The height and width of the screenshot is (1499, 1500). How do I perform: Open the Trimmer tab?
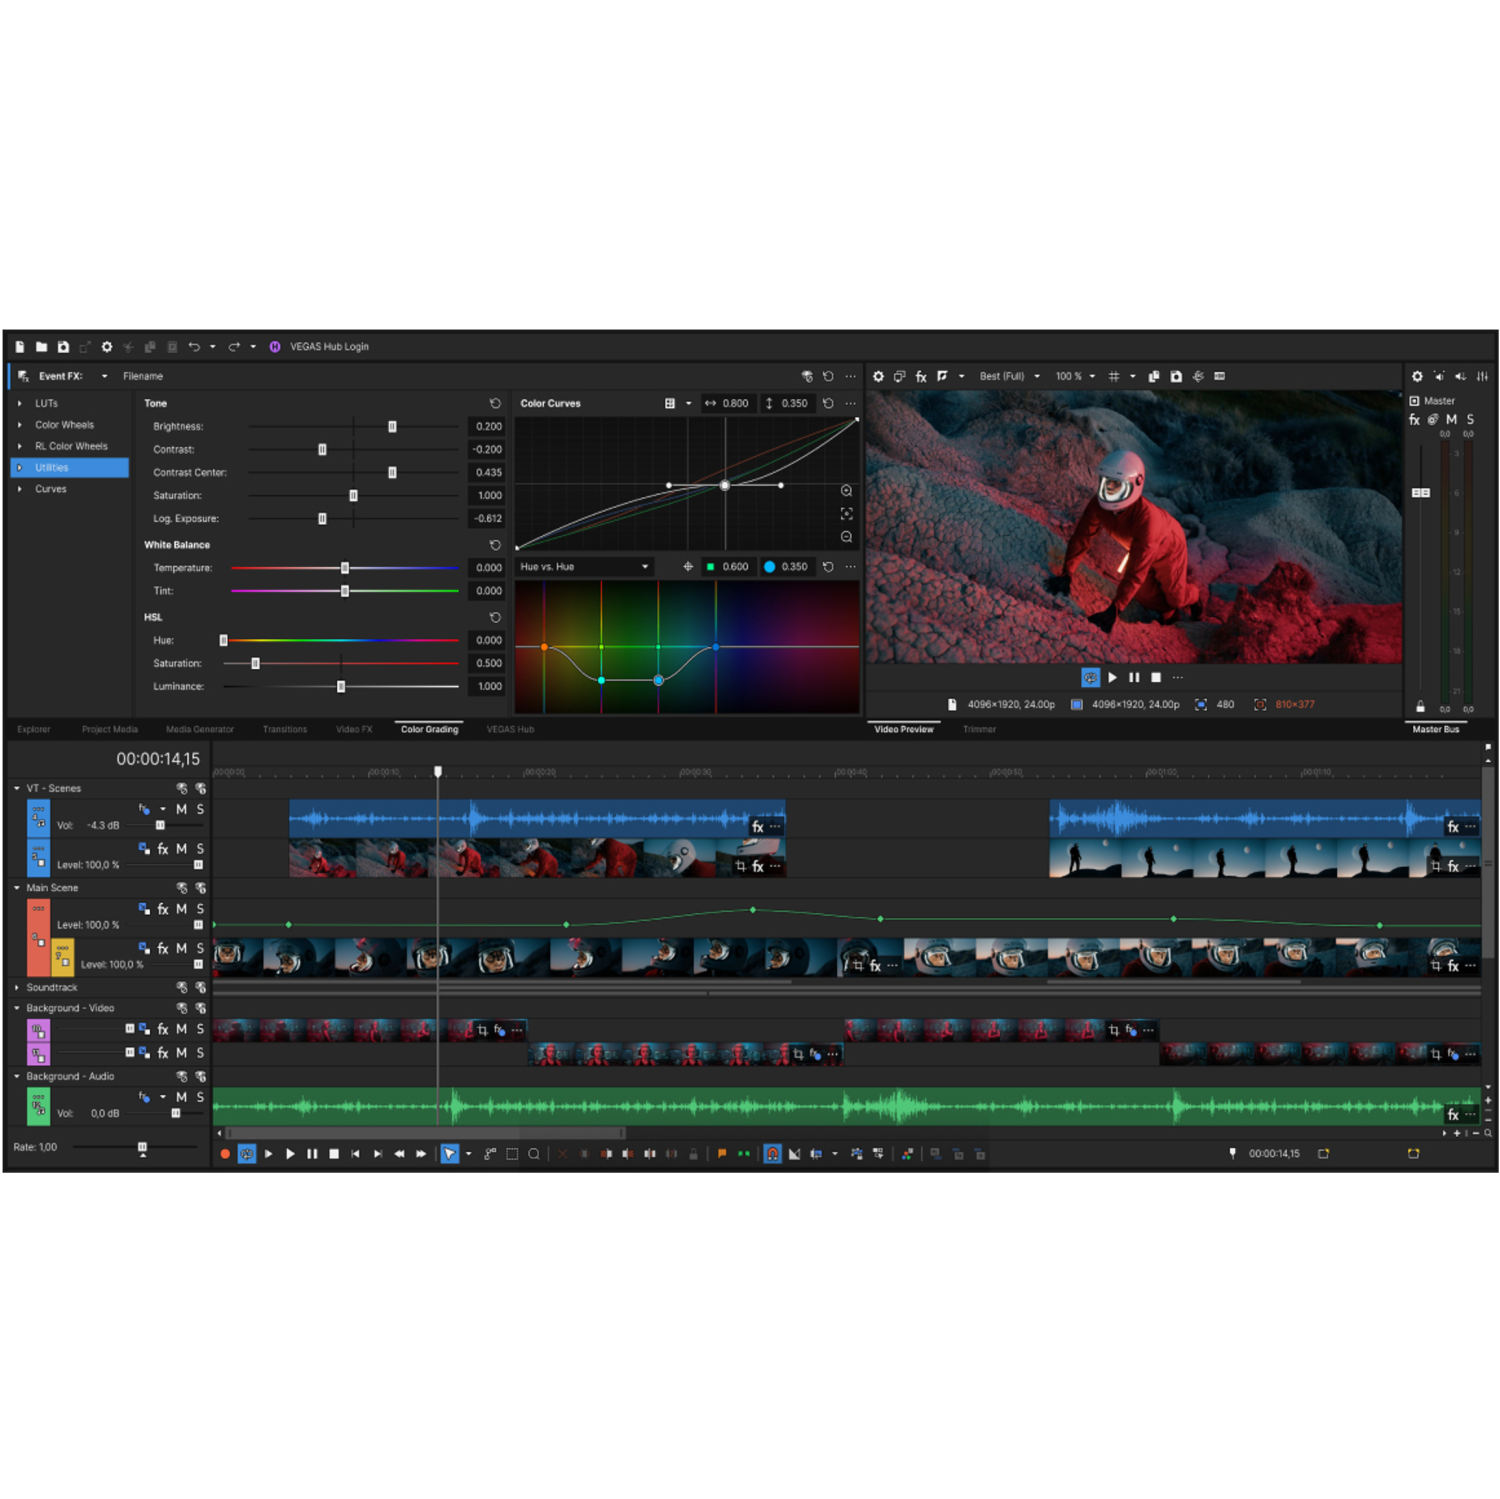tap(980, 729)
